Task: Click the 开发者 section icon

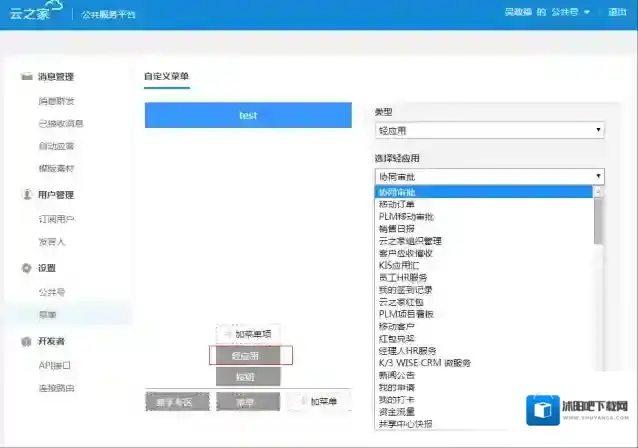Action: pos(27,342)
